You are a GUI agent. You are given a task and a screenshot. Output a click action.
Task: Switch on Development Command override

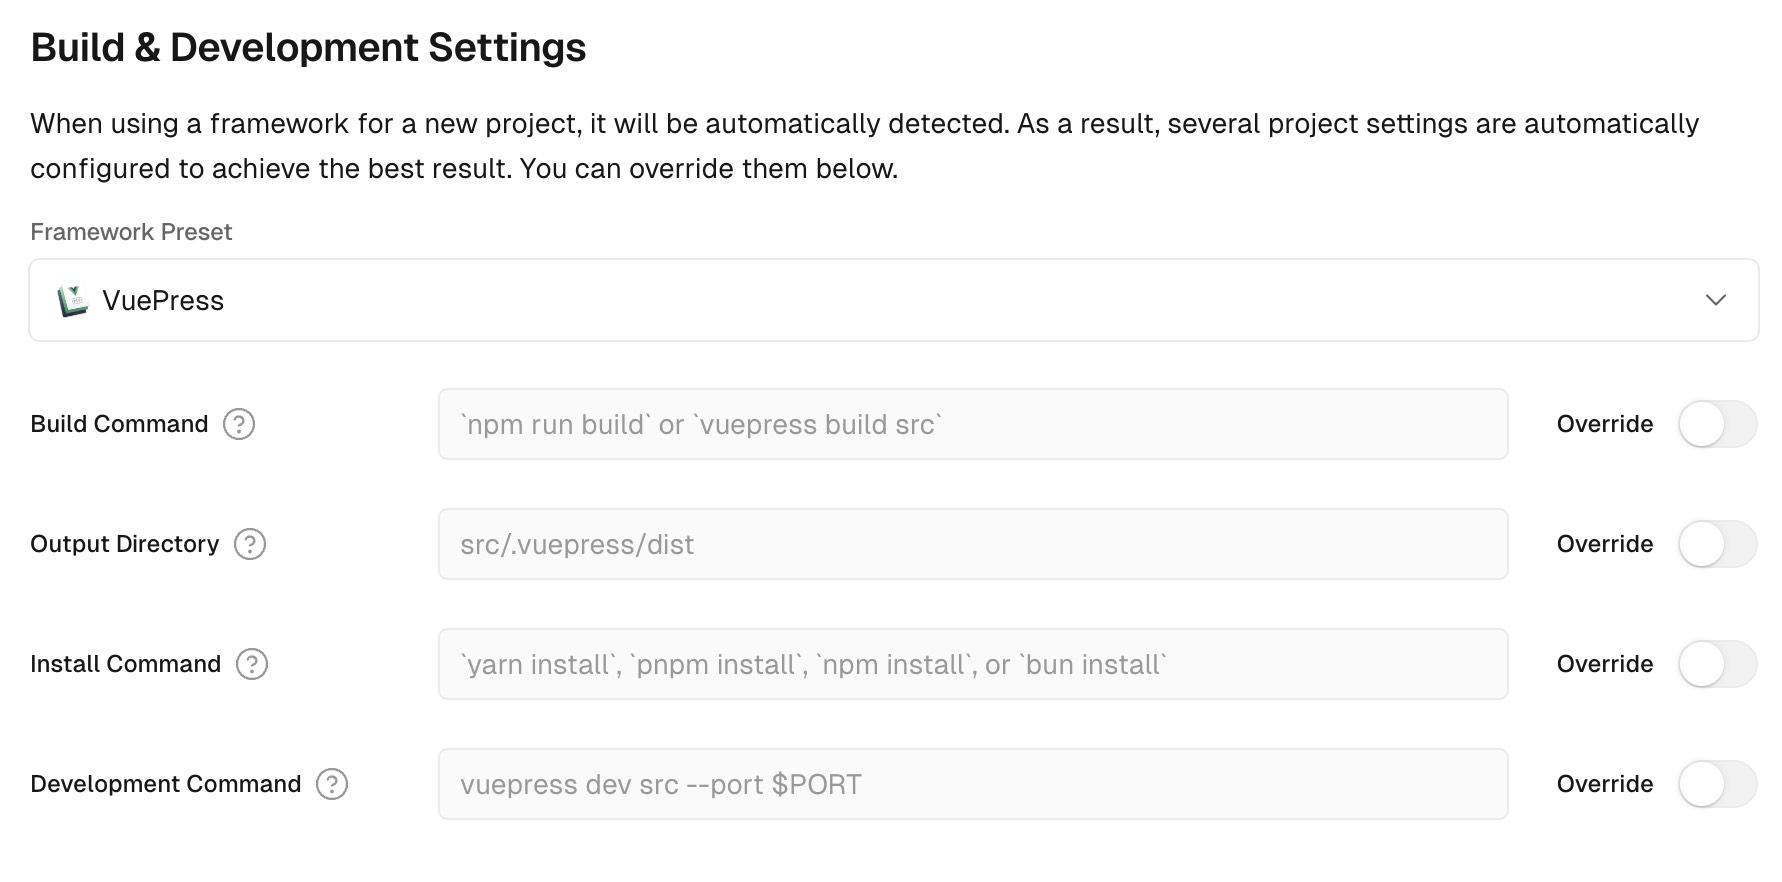(1716, 784)
